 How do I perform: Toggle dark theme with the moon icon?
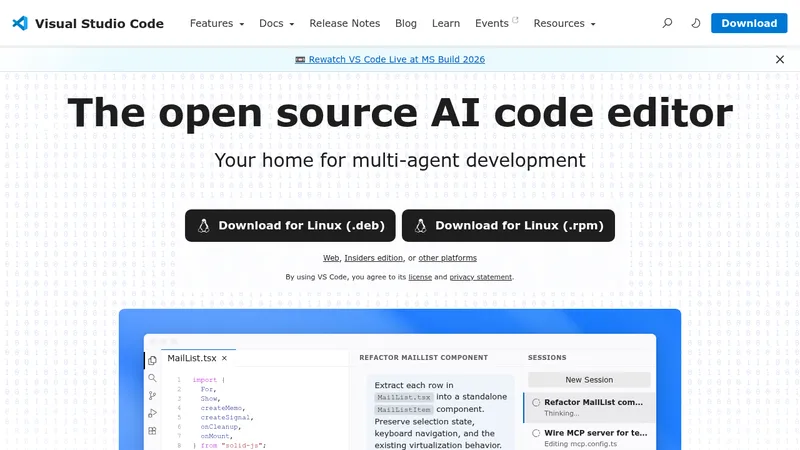[695, 23]
